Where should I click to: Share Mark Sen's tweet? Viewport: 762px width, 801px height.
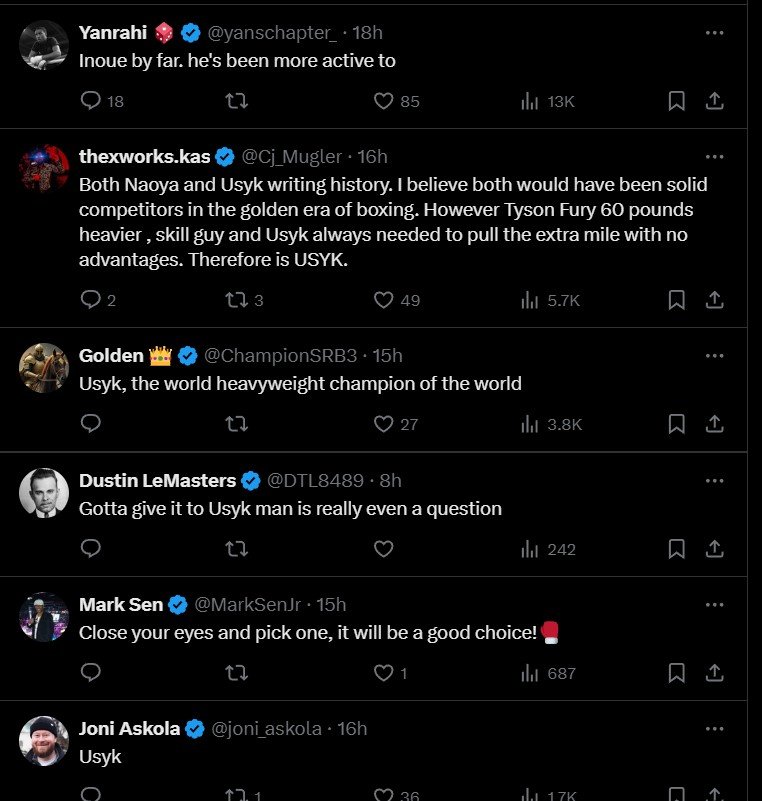coord(715,673)
